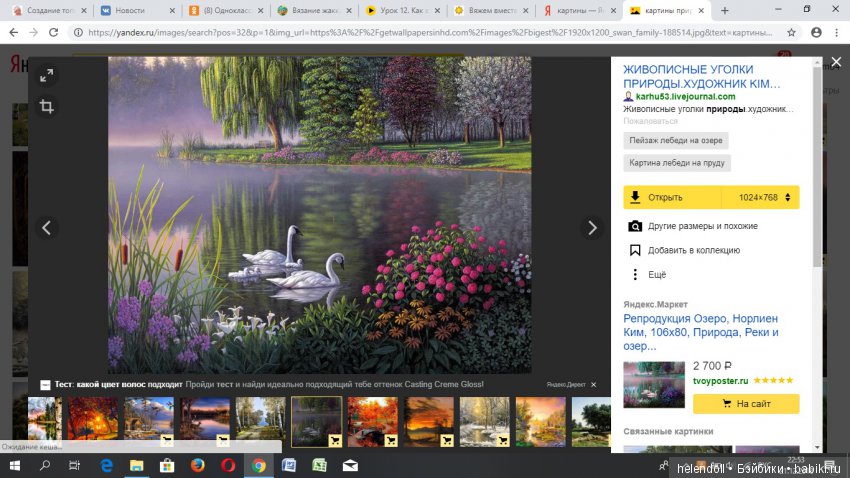Go to the next image arrow

coord(592,228)
